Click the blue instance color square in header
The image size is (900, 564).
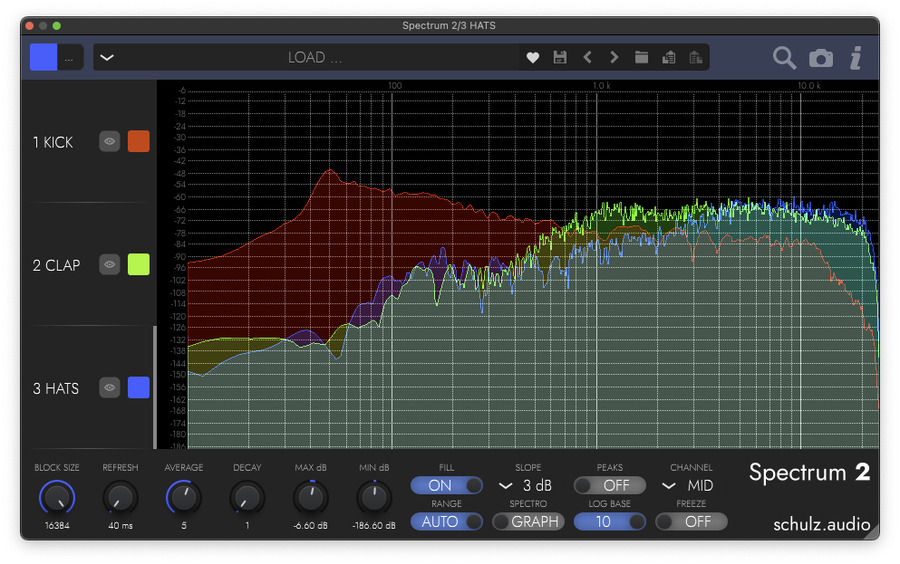44,57
